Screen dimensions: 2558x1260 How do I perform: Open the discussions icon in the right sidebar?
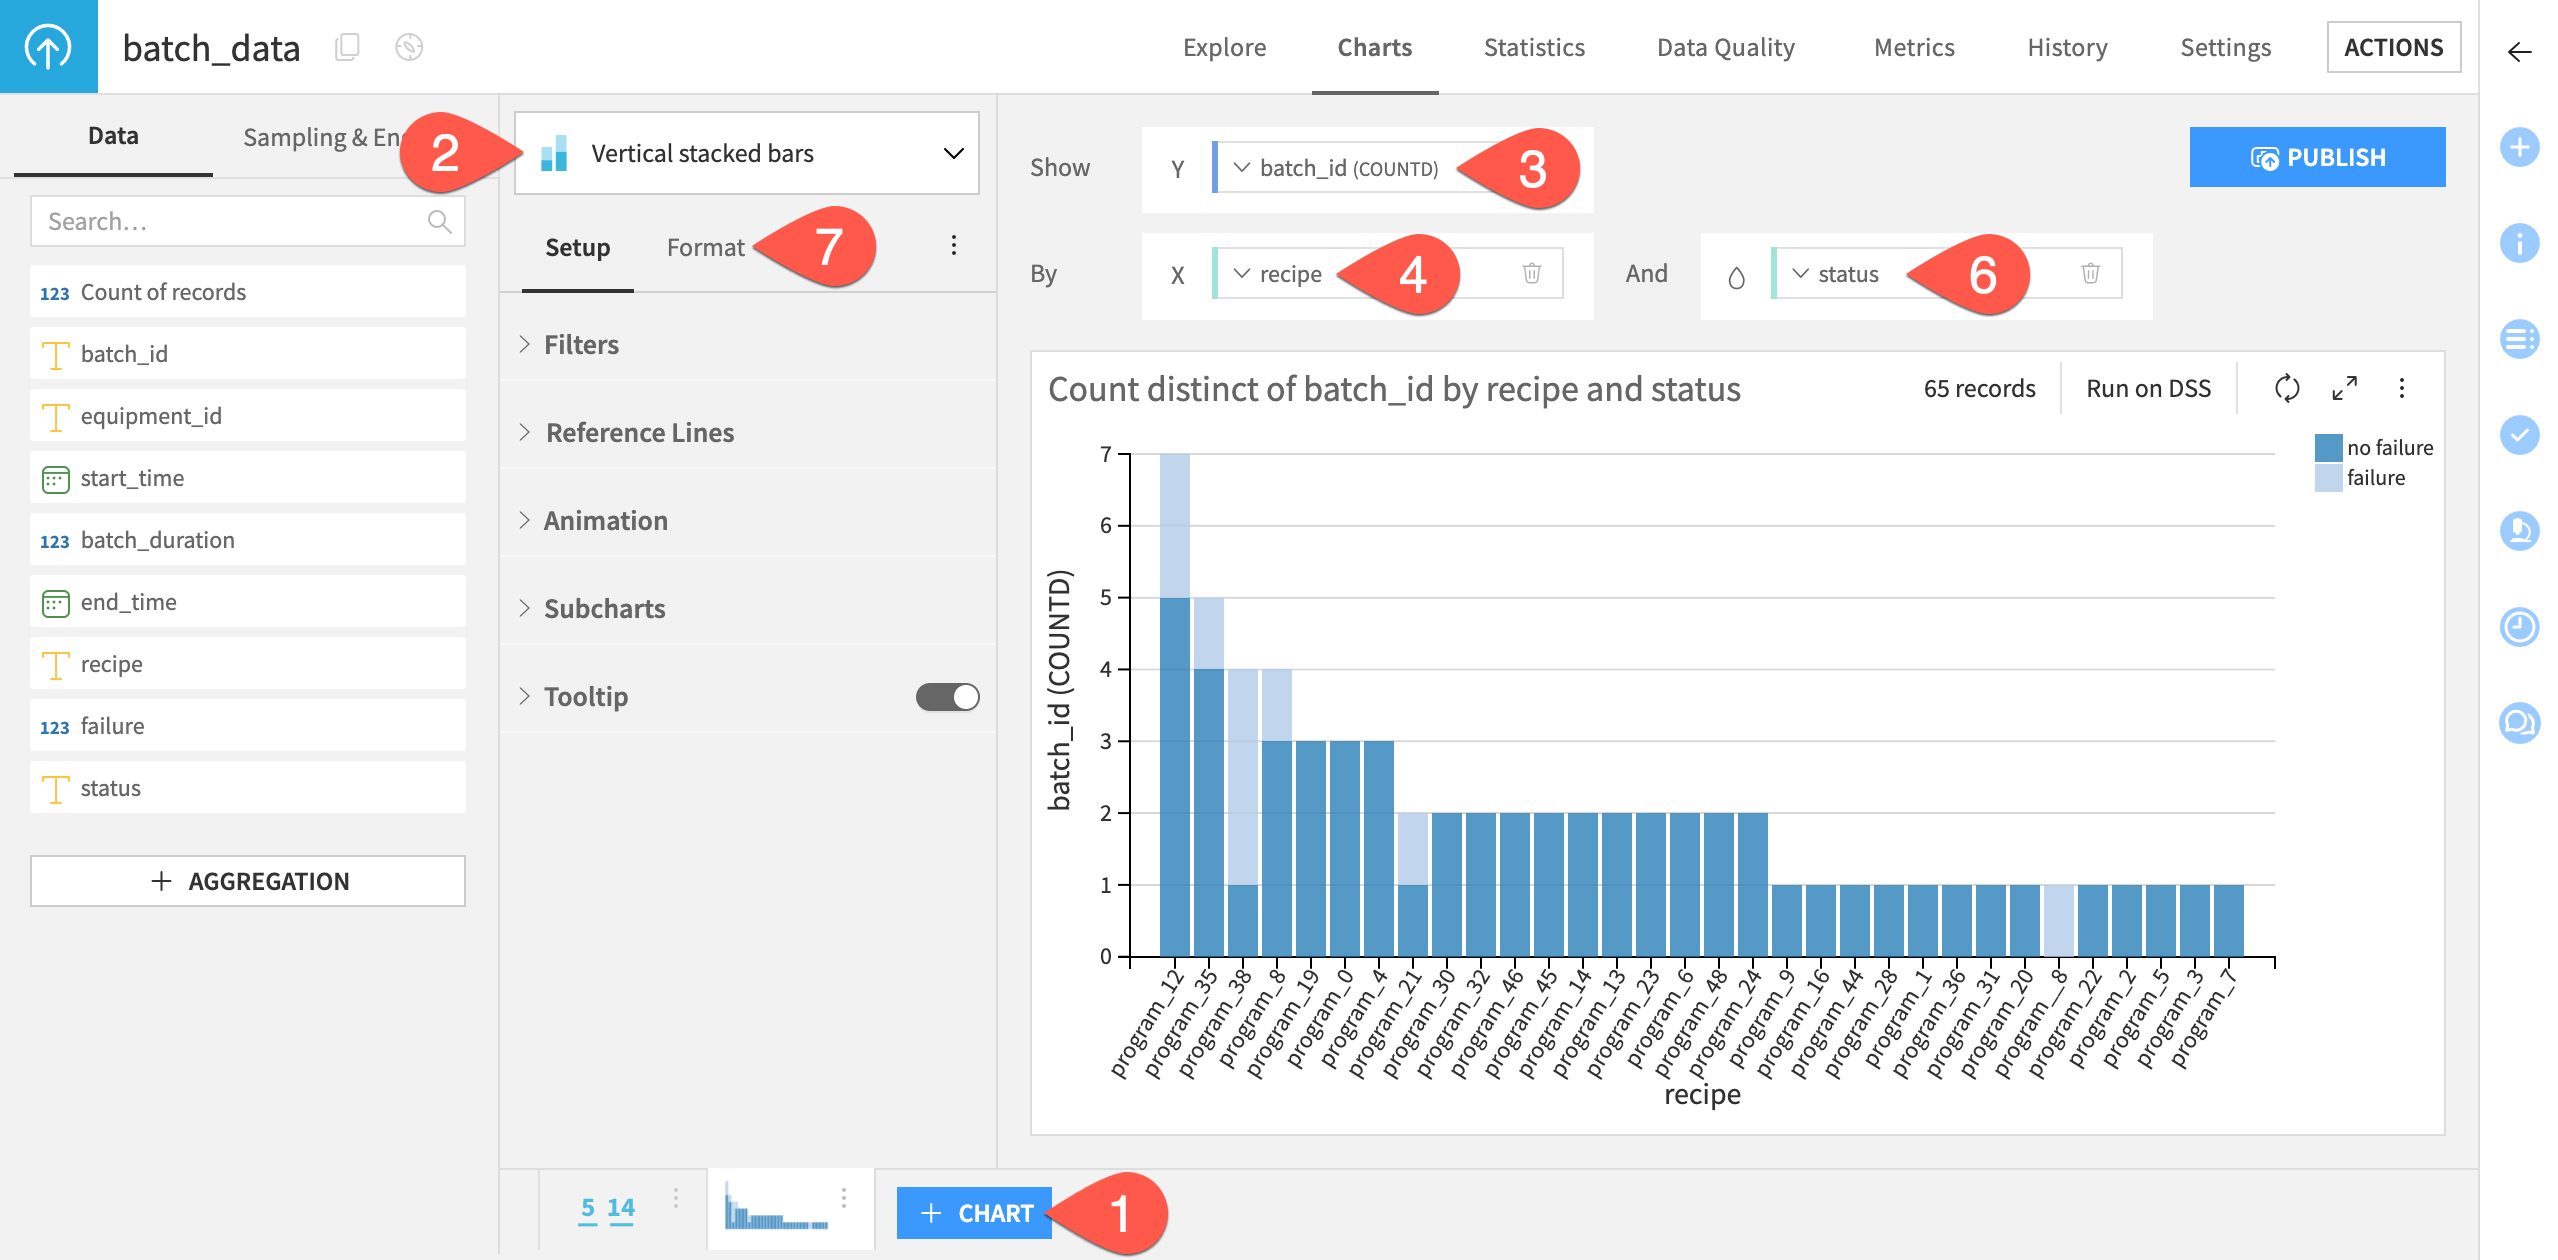(x=2518, y=723)
